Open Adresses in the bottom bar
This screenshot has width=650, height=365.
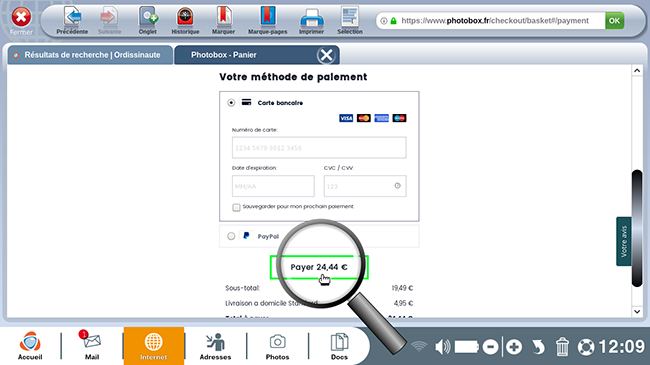coord(215,346)
